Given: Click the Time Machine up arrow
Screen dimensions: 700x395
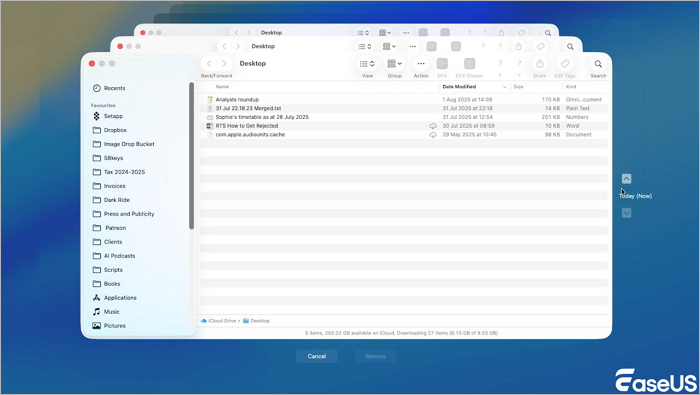Looking at the screenshot, I should click(x=626, y=179).
